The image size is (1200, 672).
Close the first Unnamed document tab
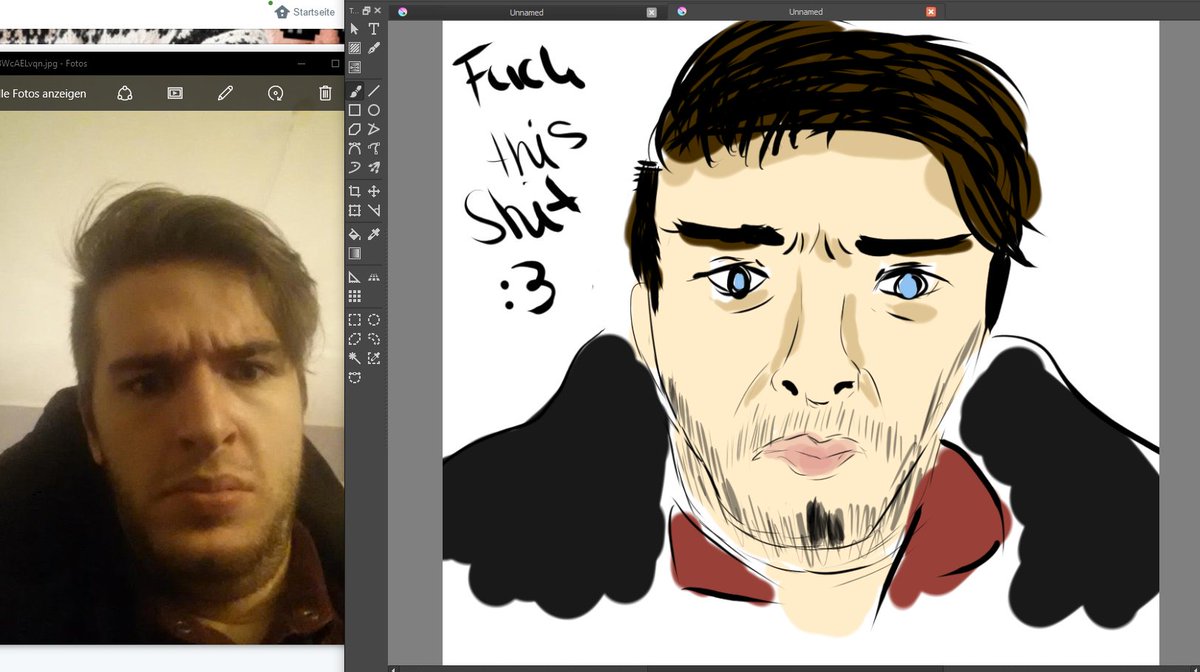pyautogui.click(x=652, y=12)
